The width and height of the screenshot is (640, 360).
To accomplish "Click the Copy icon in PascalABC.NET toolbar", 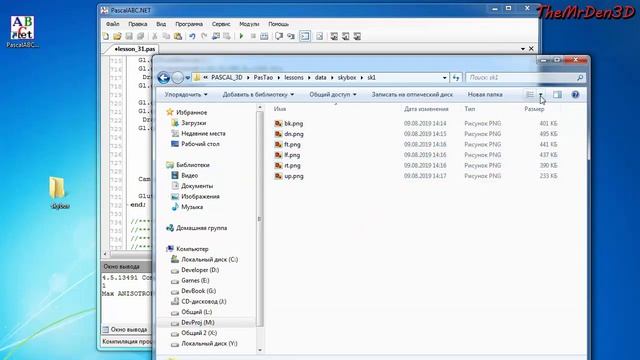I will [166, 36].
